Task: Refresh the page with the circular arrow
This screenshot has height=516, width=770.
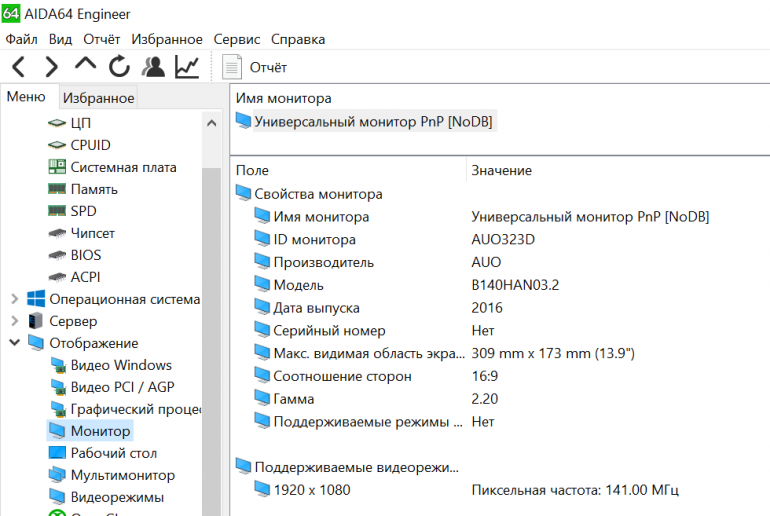Action: coord(119,67)
